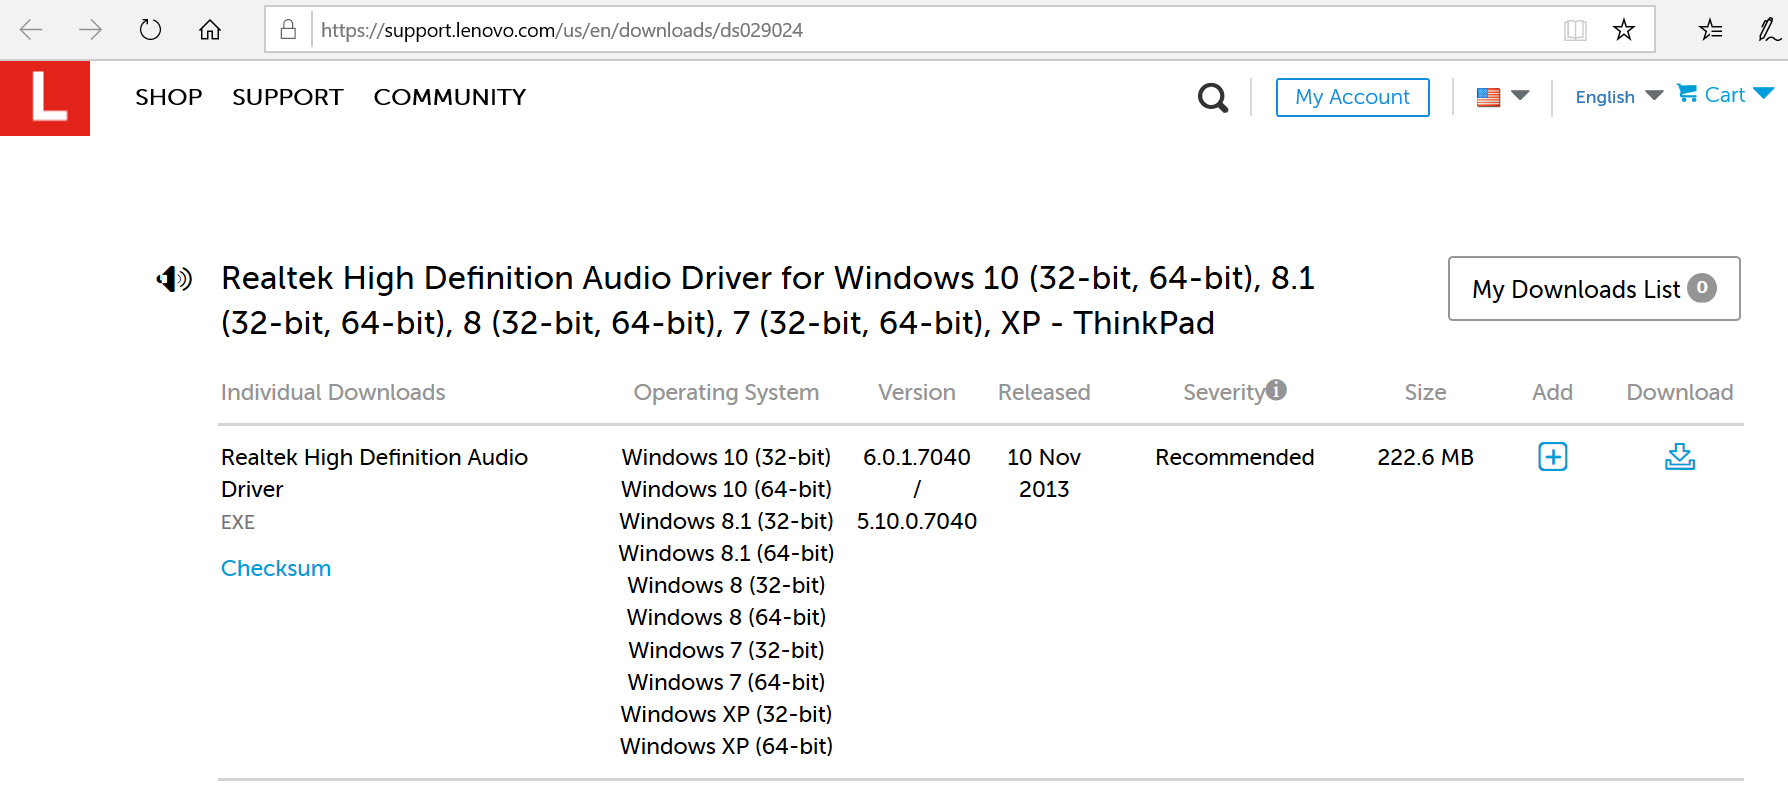Open browser home page icon
Viewport: 1788px width, 790px height.
point(210,30)
